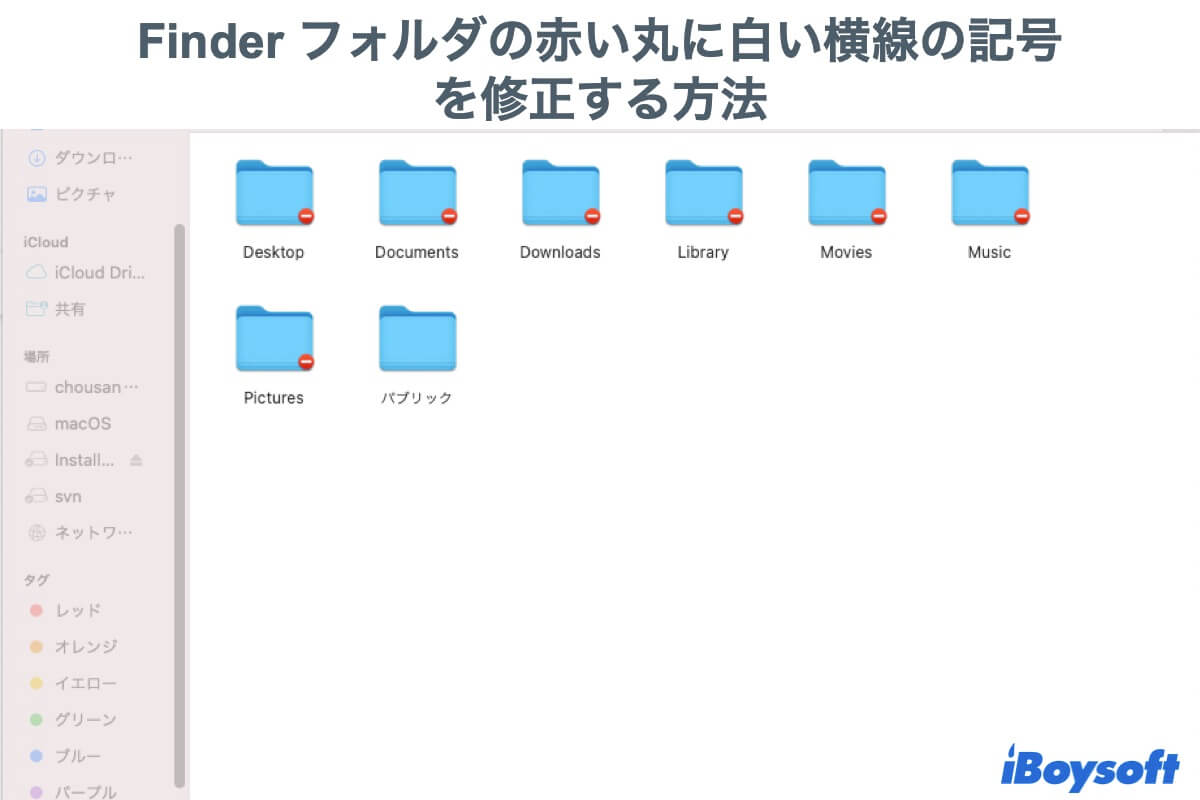
Task: Select the Documents folder icon
Action: pos(417,193)
